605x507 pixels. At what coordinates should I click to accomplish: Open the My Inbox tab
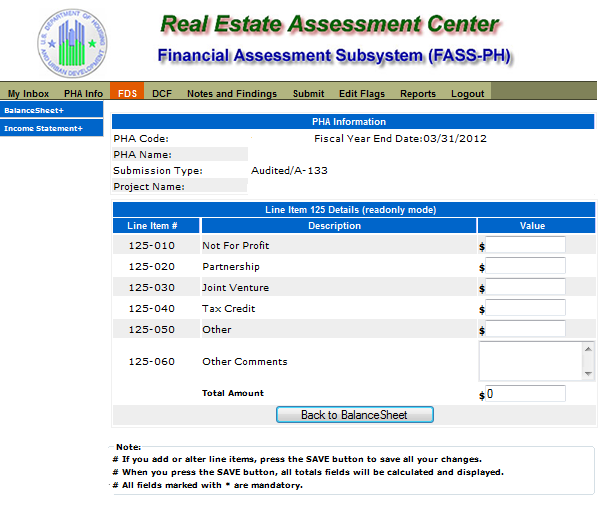(x=28, y=94)
